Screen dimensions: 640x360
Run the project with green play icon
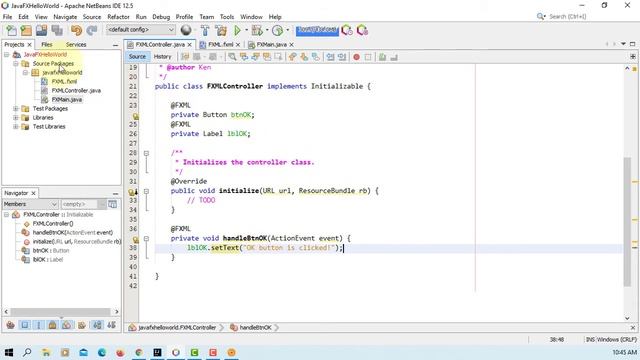click(x=237, y=30)
